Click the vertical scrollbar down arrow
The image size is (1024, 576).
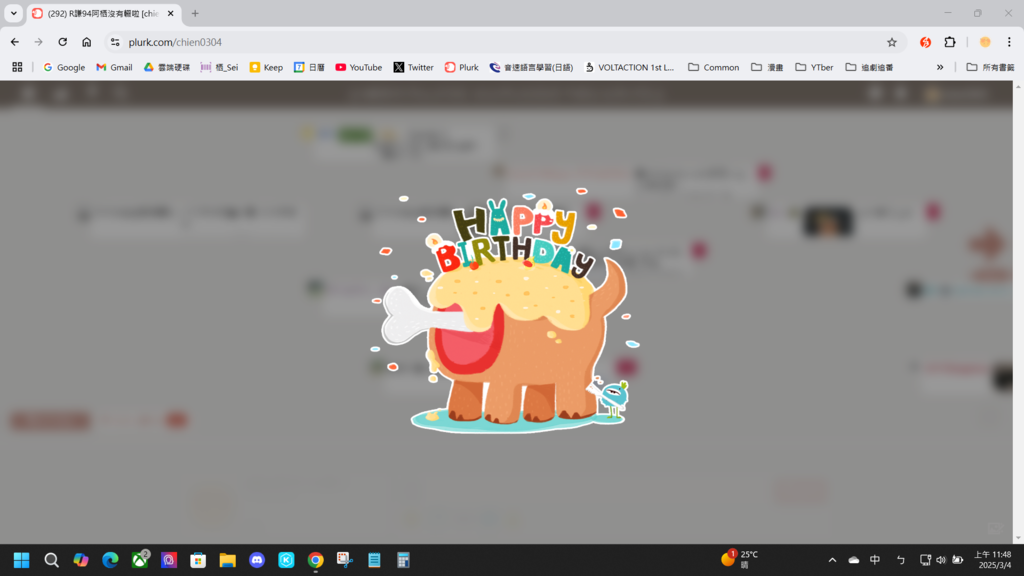pyautogui.click(x=1018, y=538)
